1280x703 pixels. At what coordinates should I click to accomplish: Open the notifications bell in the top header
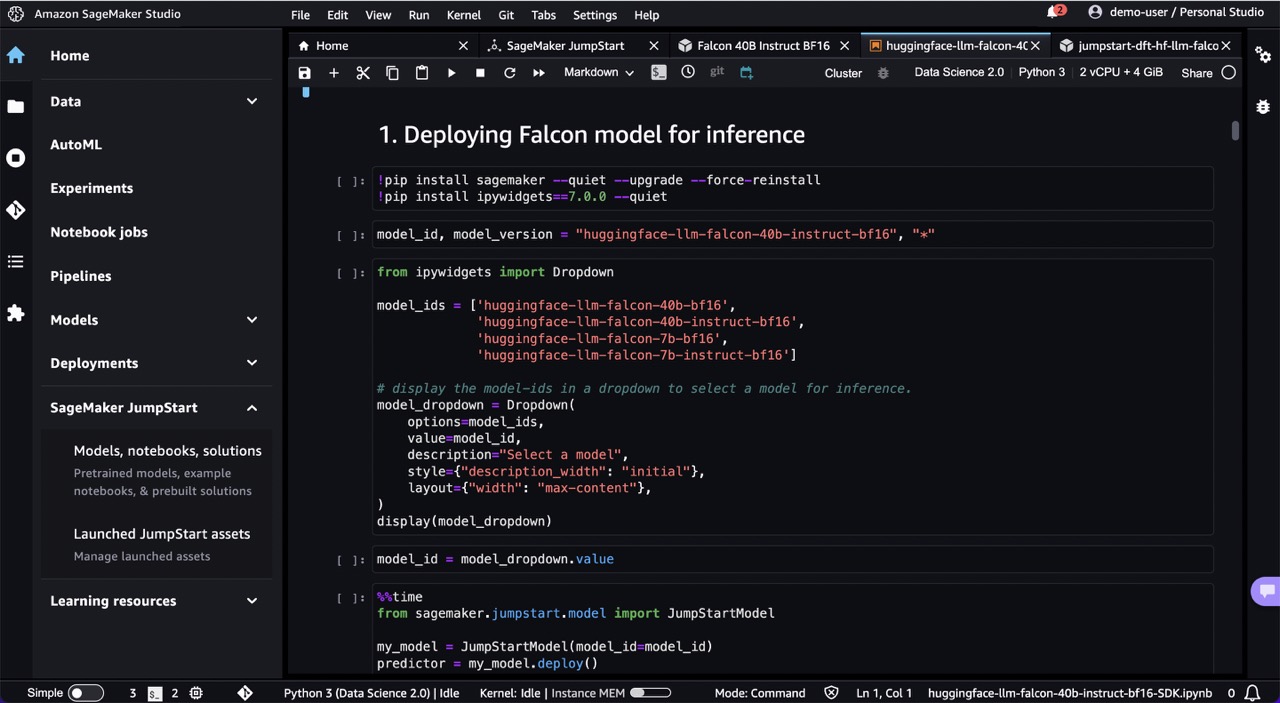1054,12
